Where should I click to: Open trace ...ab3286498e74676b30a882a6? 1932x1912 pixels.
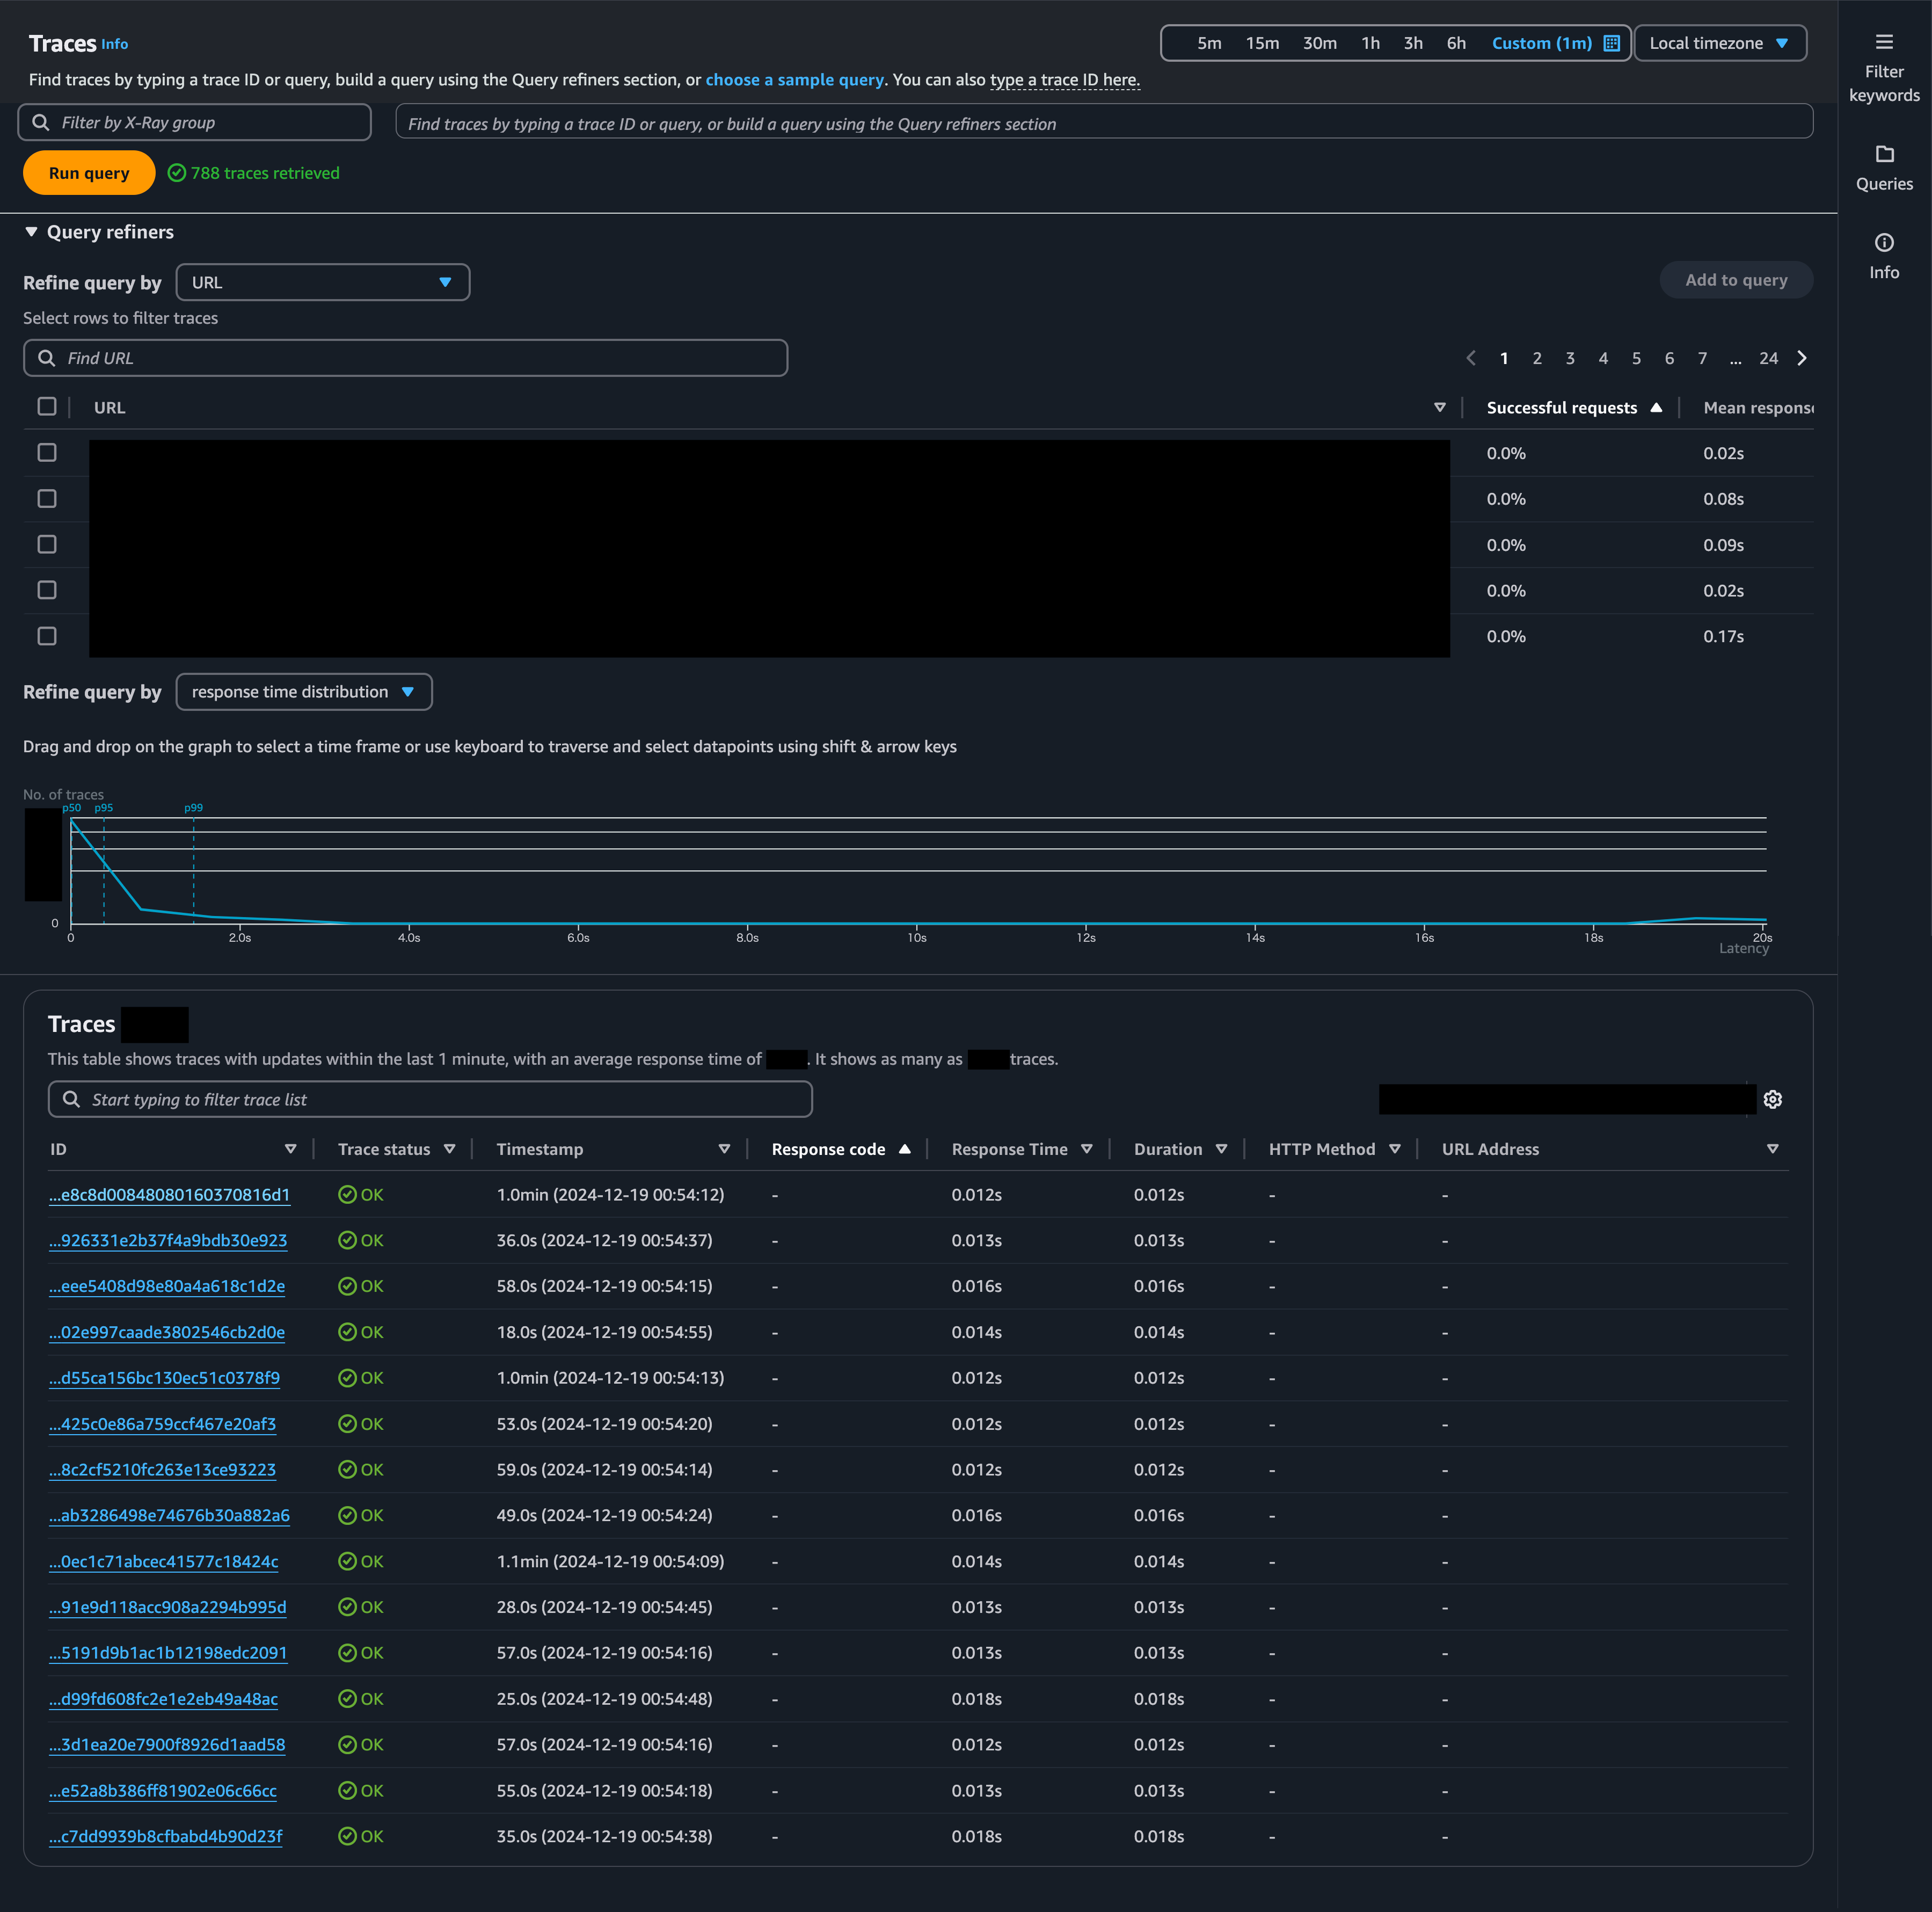[x=169, y=1515]
